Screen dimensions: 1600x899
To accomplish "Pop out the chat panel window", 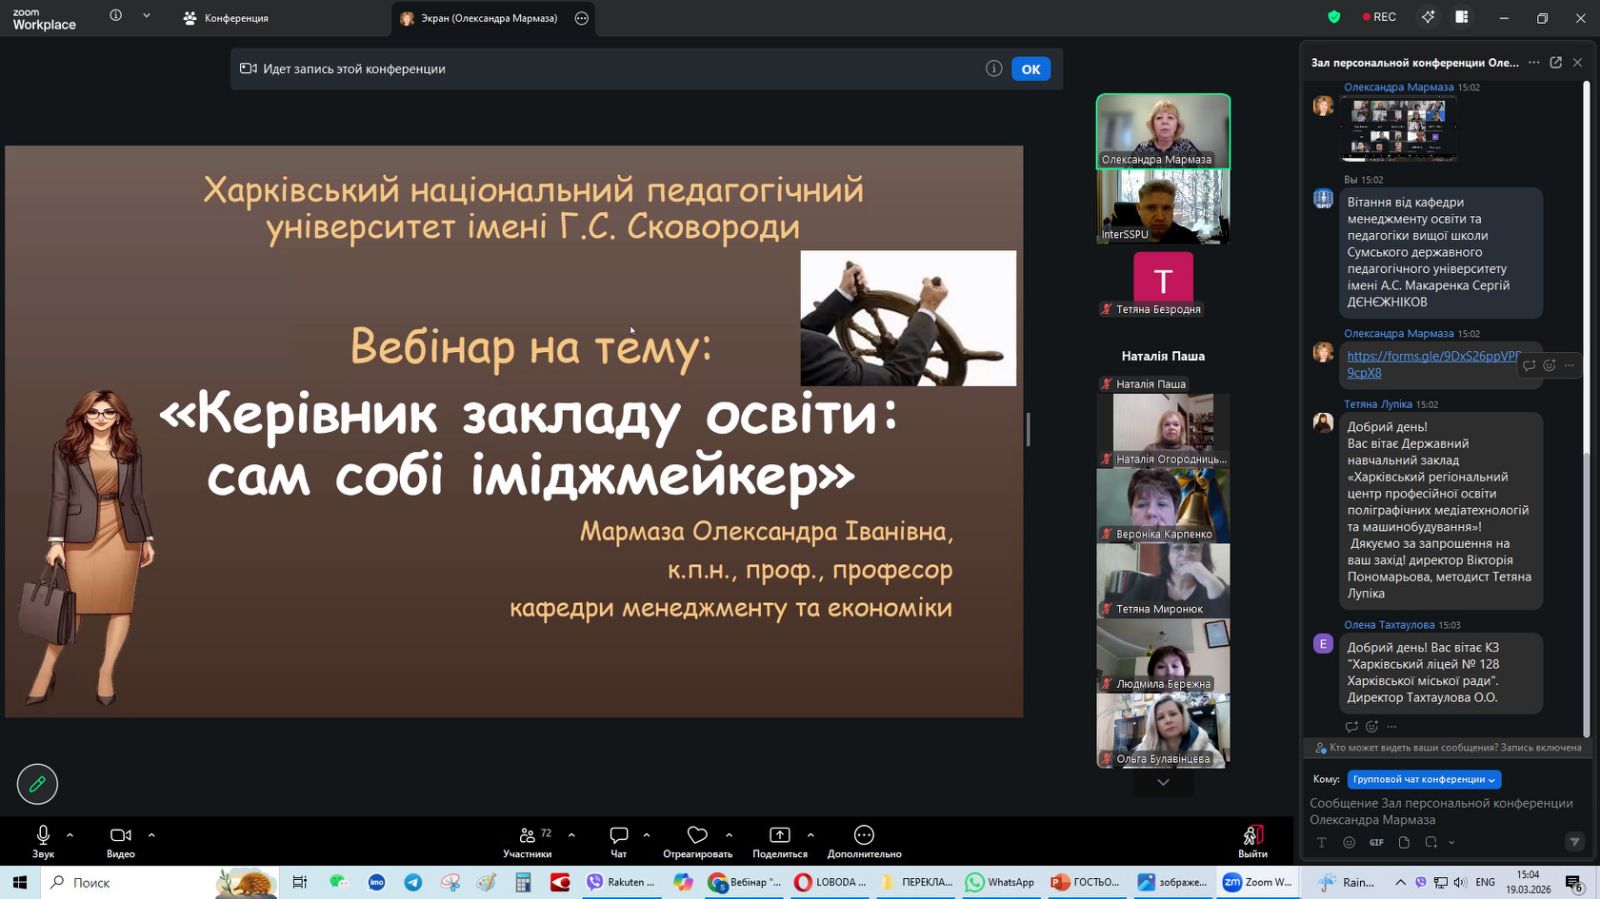I will click(x=1556, y=62).
